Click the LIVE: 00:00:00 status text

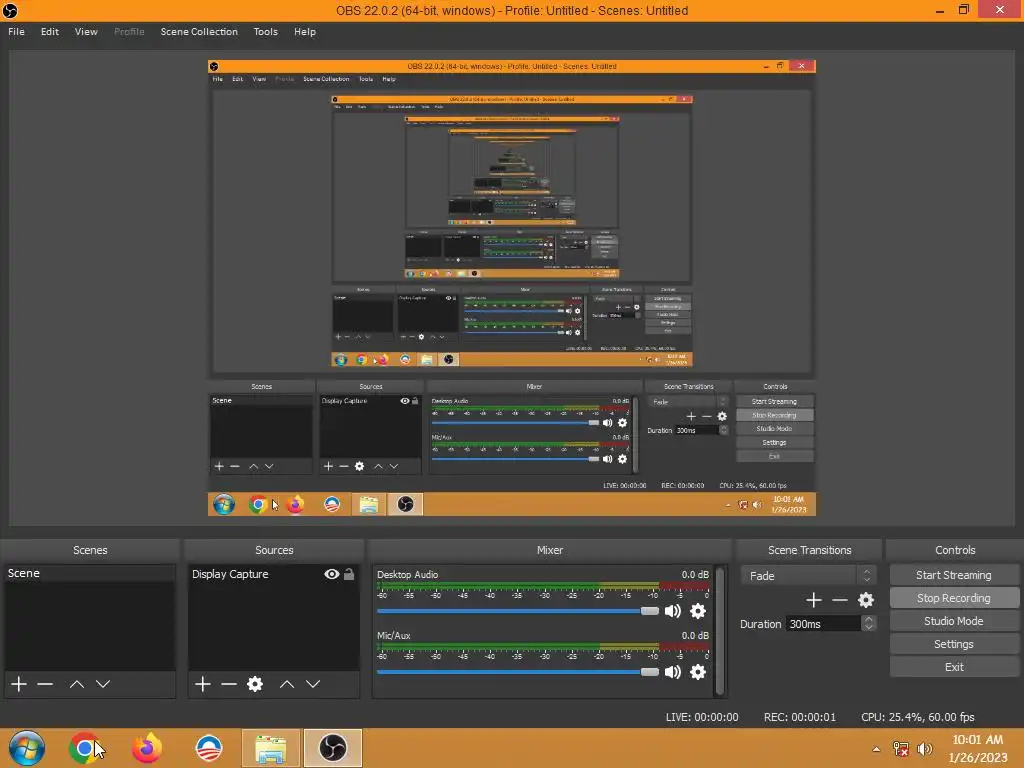[702, 716]
